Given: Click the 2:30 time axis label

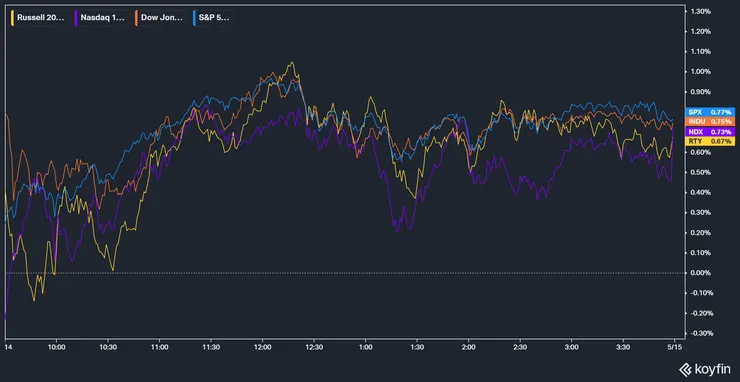Looking at the screenshot, I should [x=520, y=348].
